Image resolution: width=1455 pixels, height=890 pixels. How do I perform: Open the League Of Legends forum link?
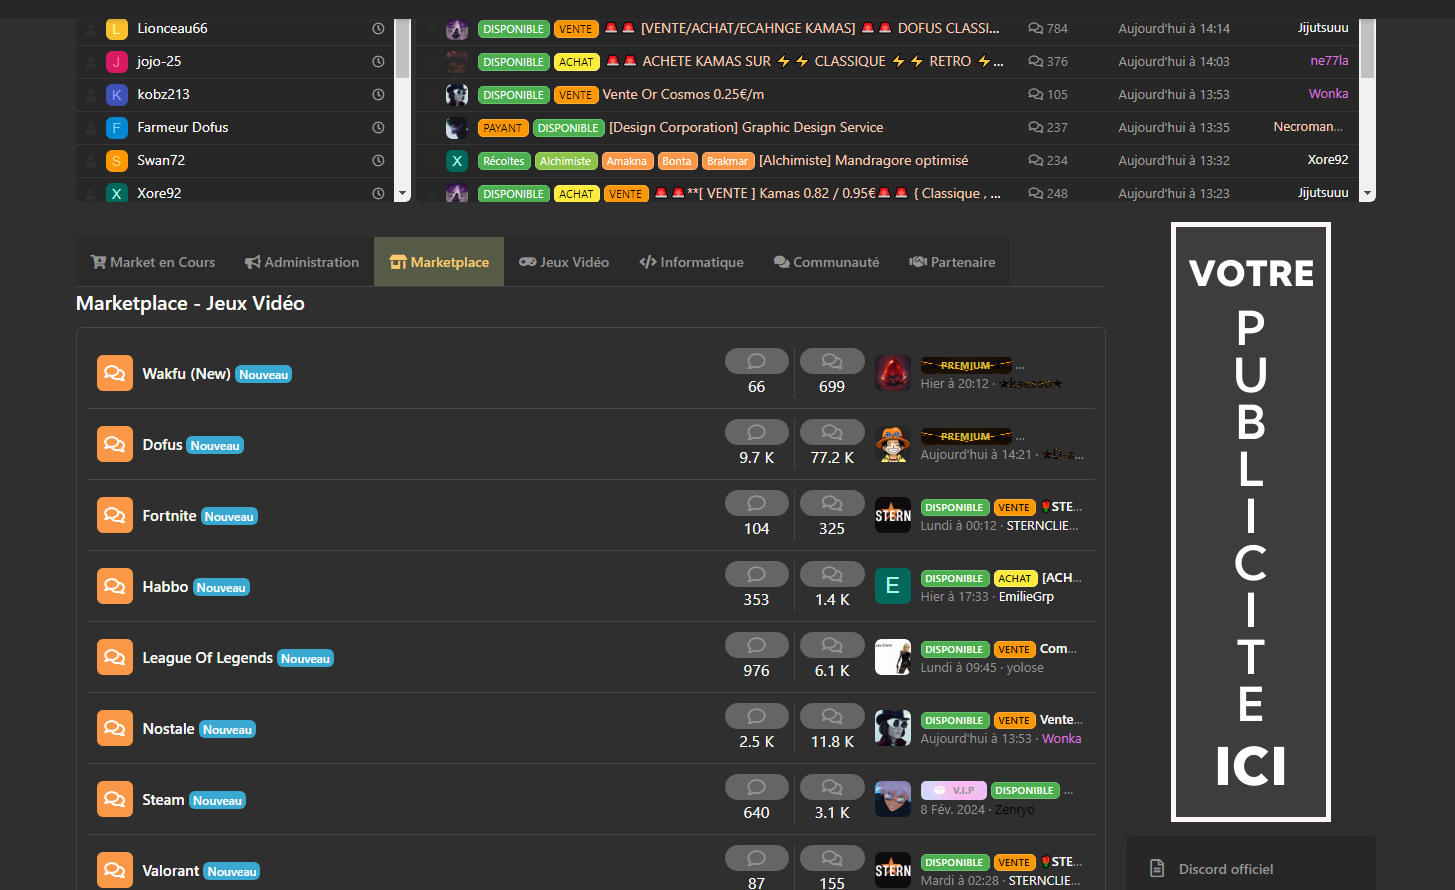click(x=207, y=657)
